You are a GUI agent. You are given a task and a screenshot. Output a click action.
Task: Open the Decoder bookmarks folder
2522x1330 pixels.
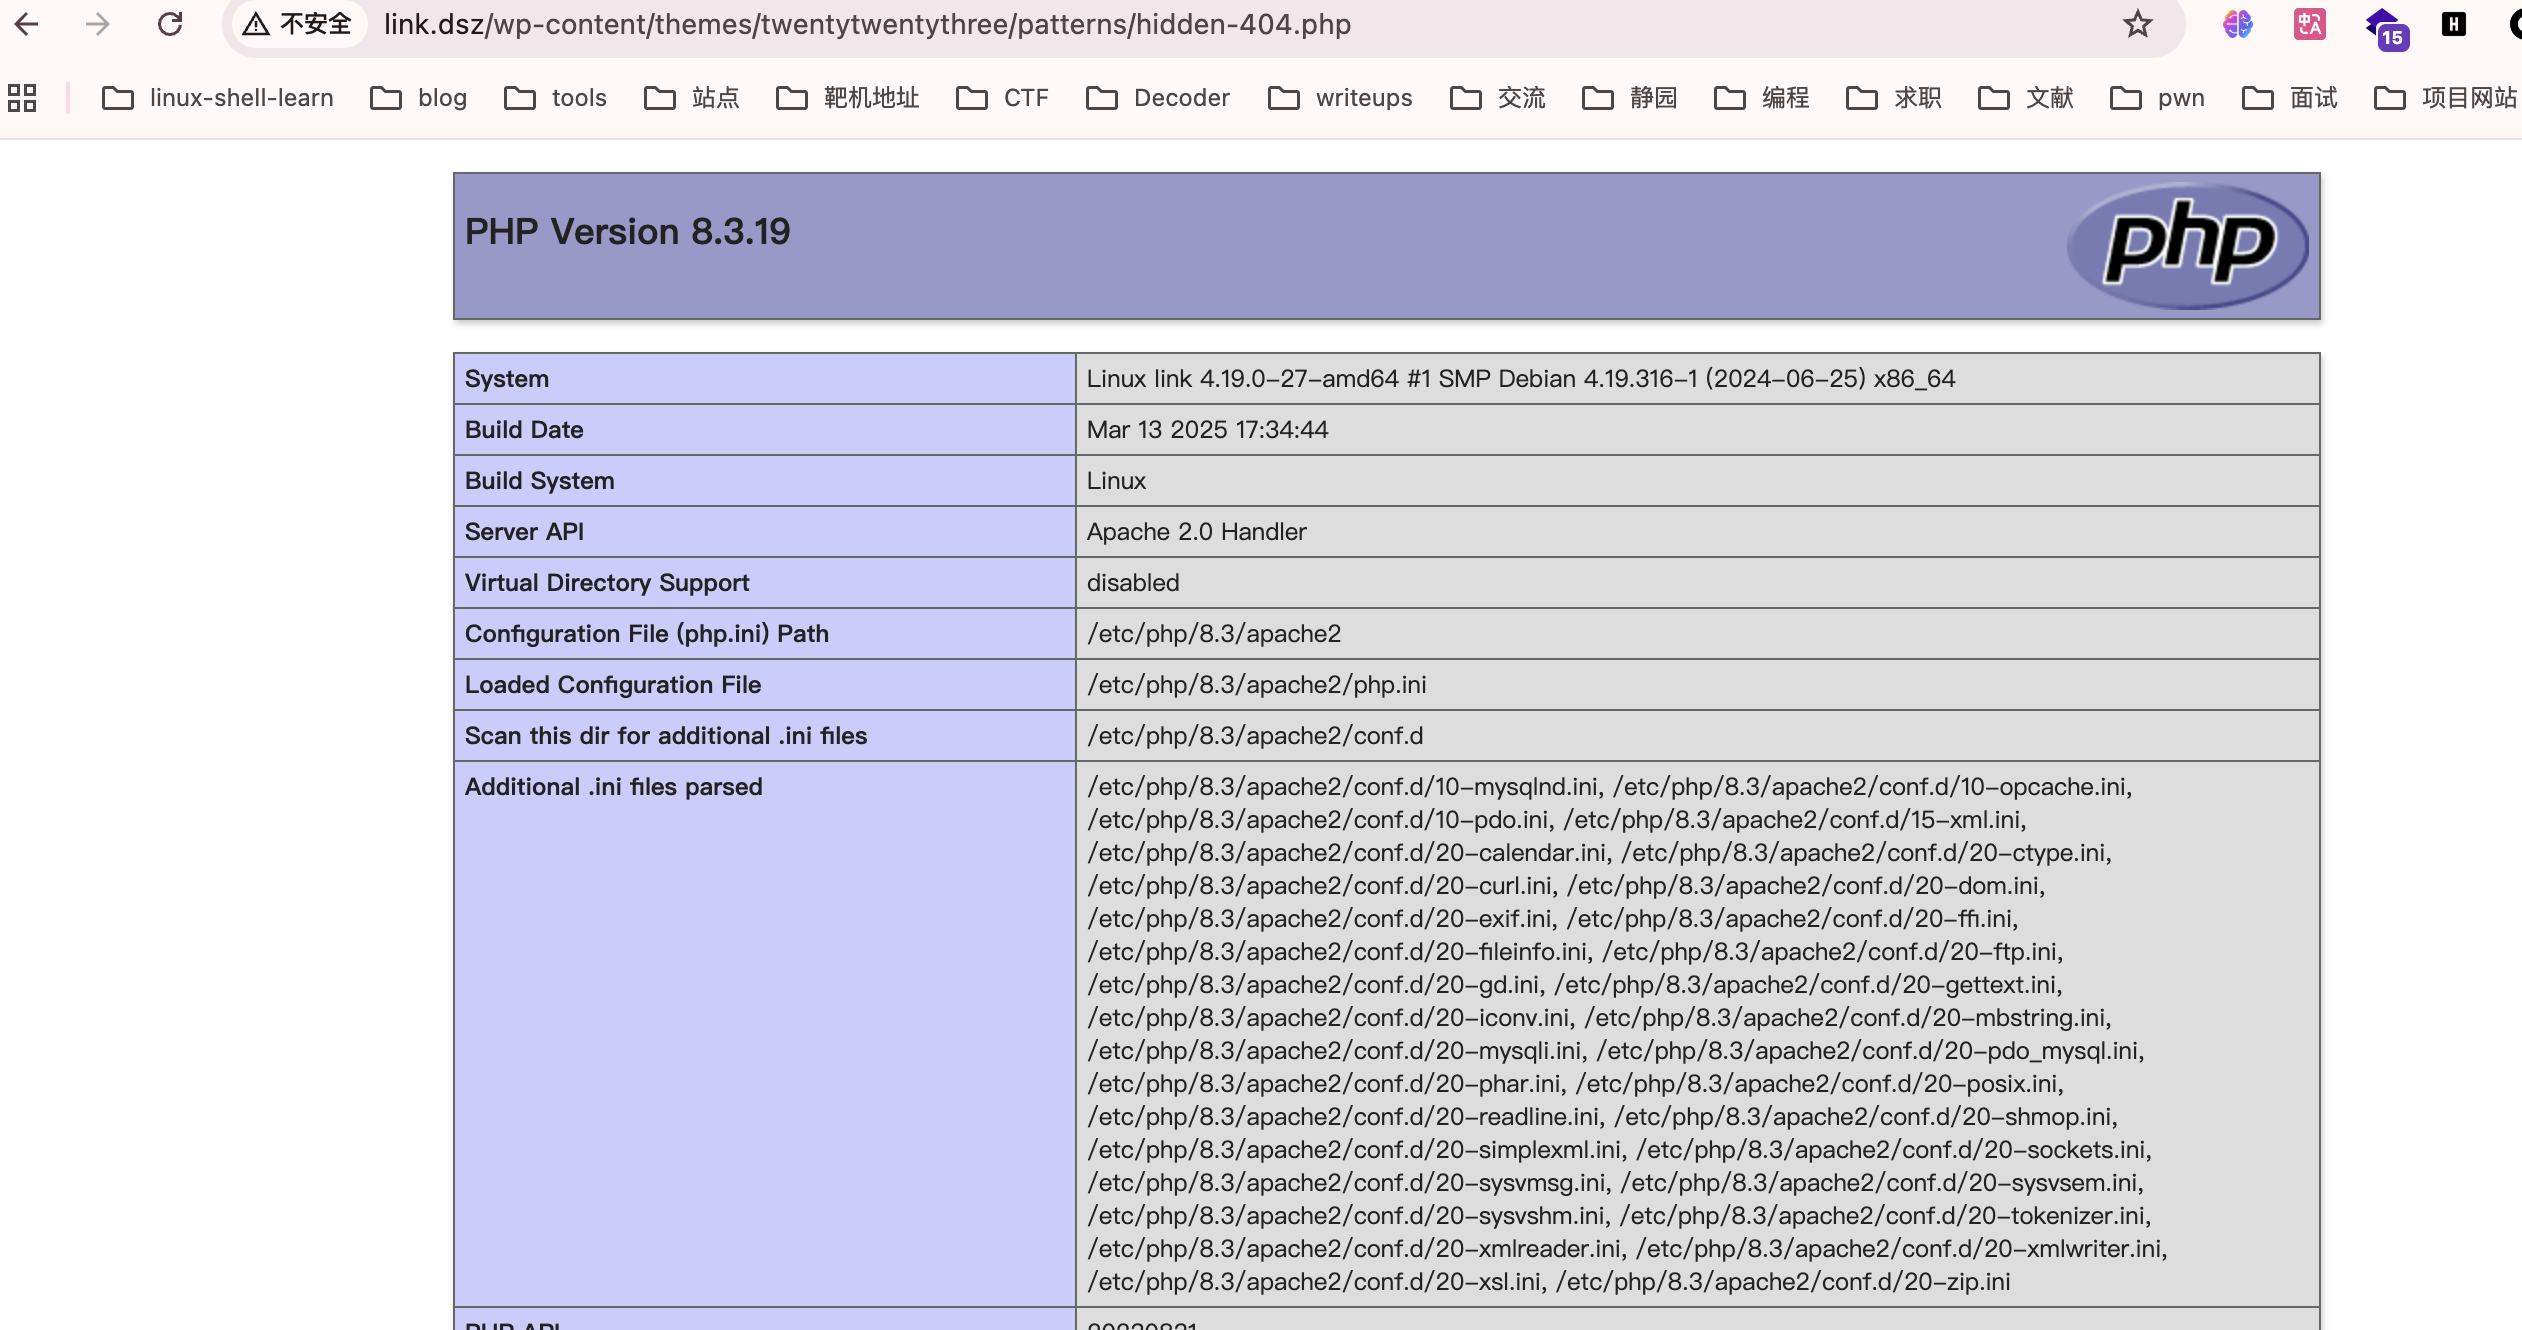pos(1158,98)
